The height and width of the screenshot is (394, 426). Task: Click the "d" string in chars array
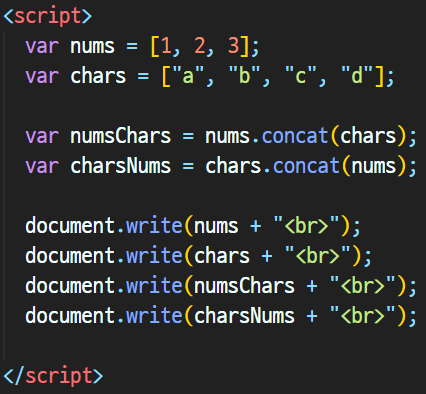357,75
